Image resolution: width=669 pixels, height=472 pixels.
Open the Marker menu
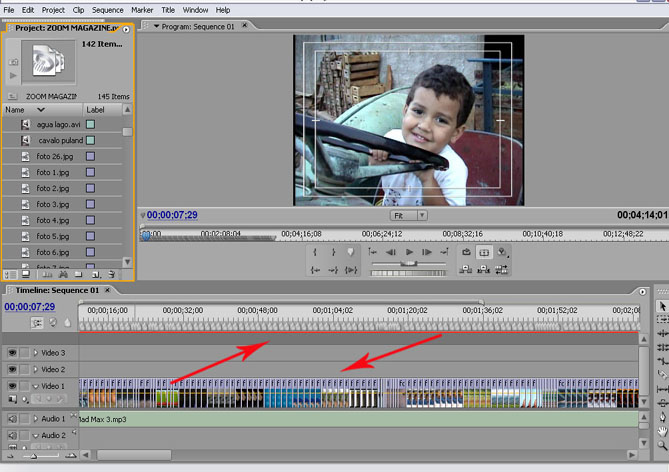[x=142, y=10]
